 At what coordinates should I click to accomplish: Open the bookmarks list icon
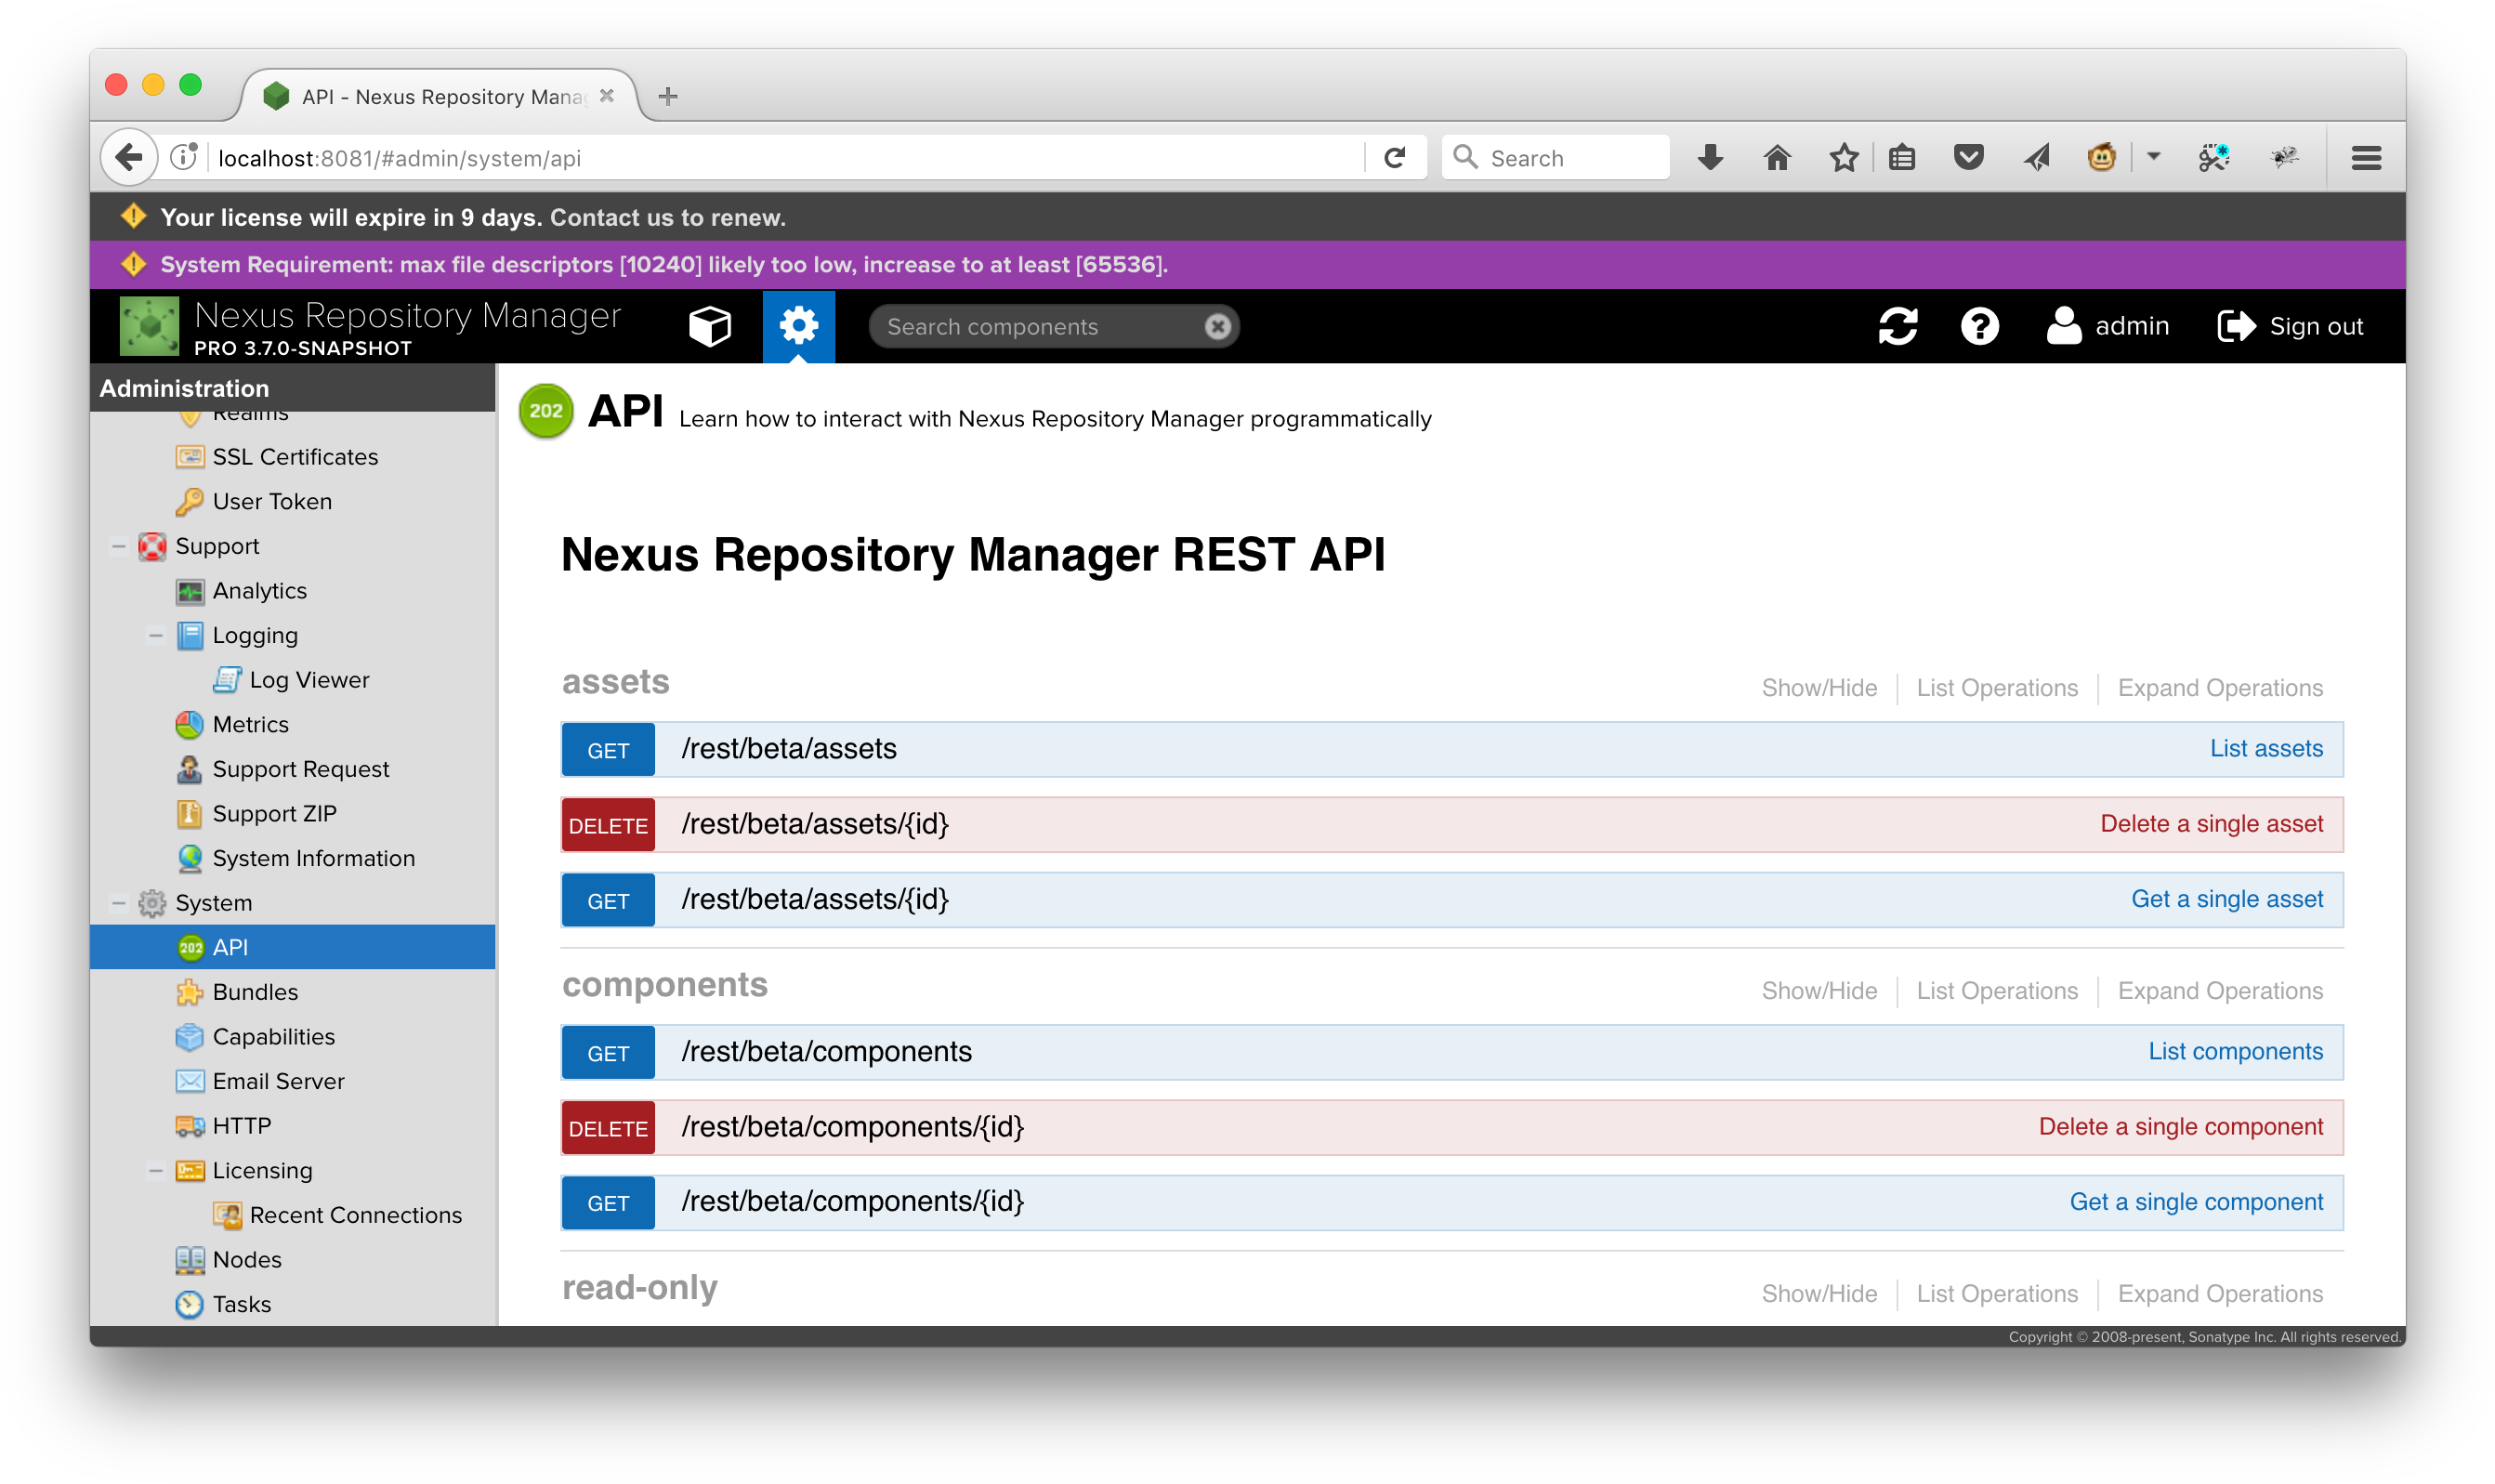coord(1902,158)
